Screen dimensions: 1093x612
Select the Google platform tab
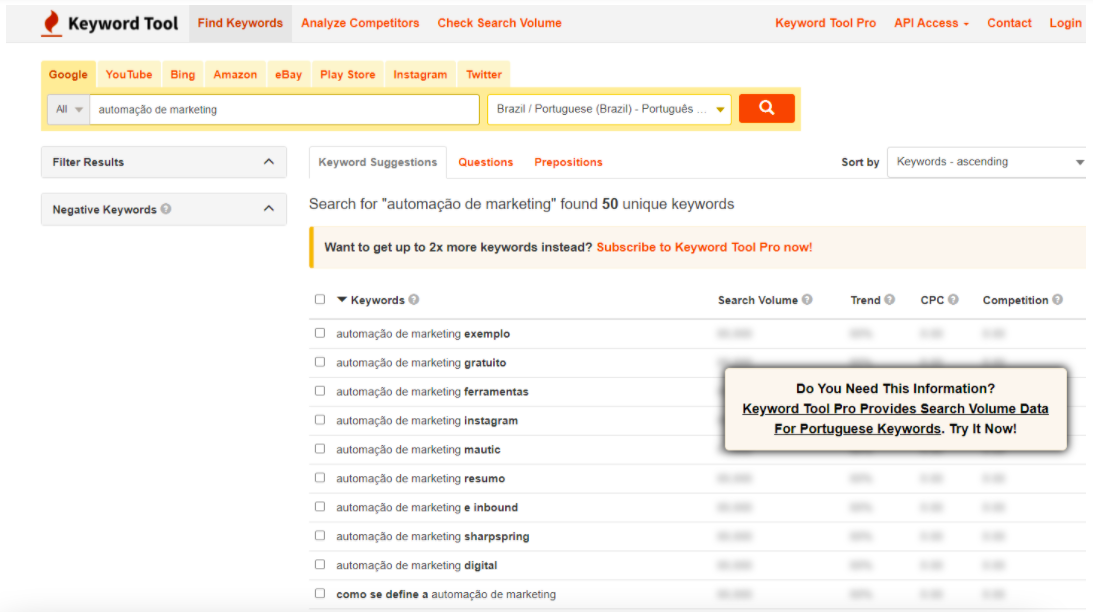point(68,75)
